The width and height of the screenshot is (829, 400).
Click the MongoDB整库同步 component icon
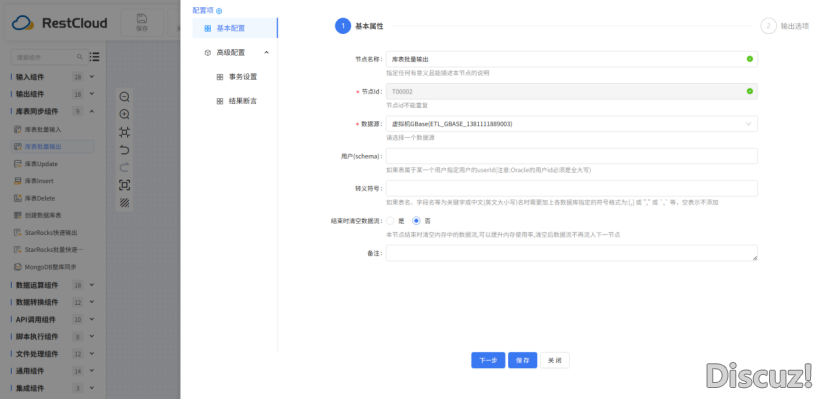point(17,267)
